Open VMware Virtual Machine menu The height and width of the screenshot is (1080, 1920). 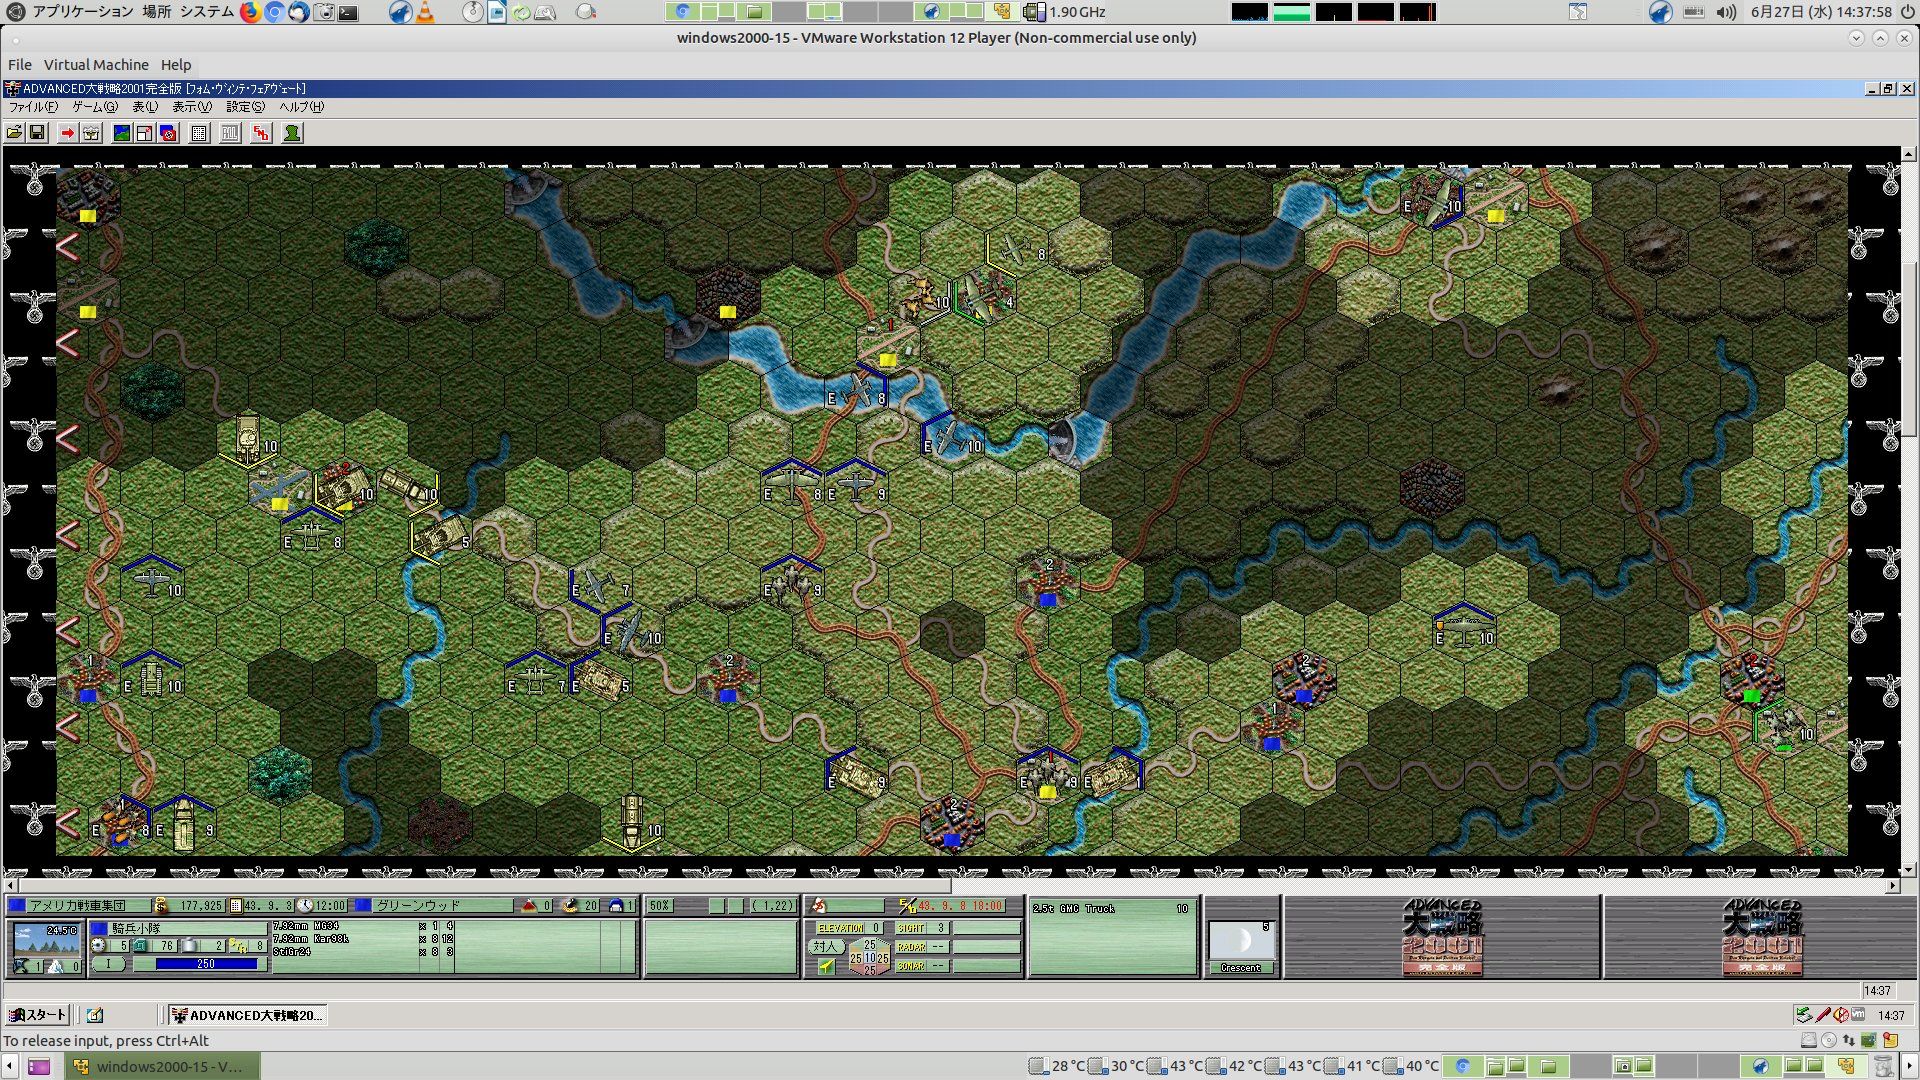(x=96, y=64)
